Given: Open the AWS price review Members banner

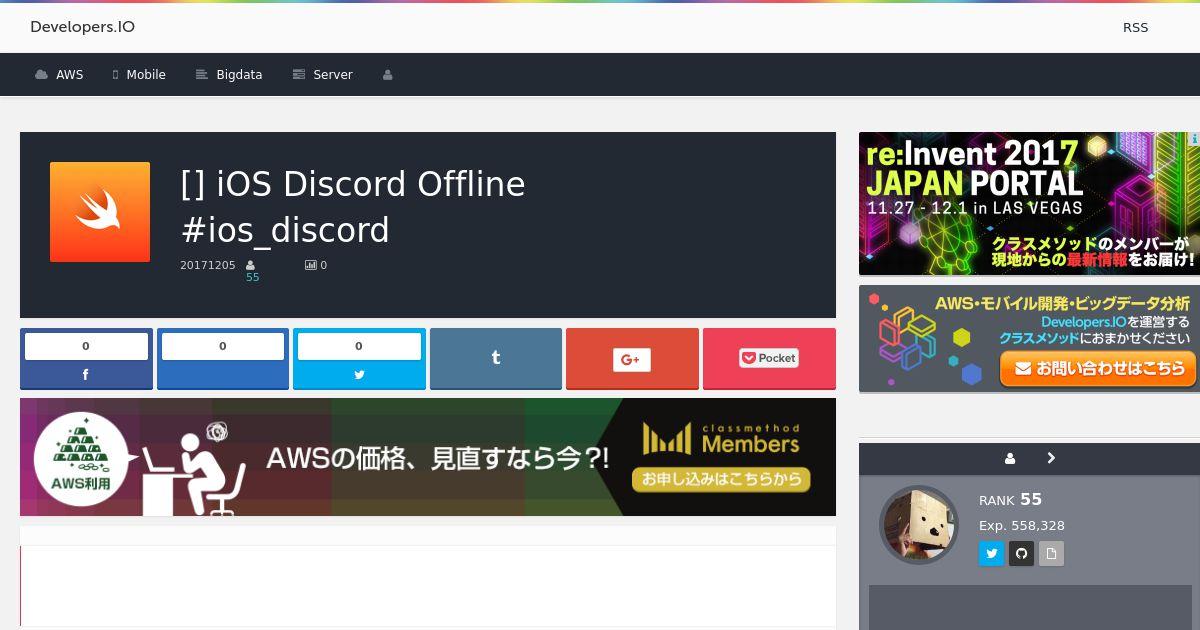Looking at the screenshot, I should (x=428, y=457).
